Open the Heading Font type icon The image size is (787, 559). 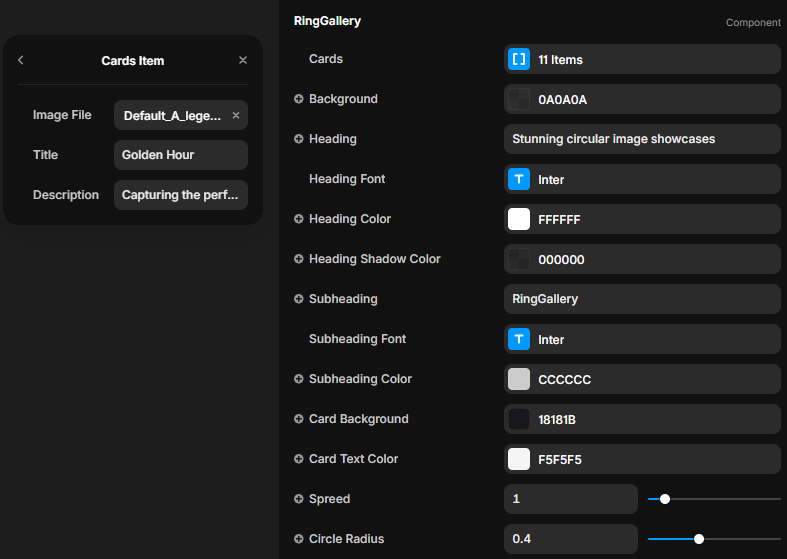pos(519,179)
